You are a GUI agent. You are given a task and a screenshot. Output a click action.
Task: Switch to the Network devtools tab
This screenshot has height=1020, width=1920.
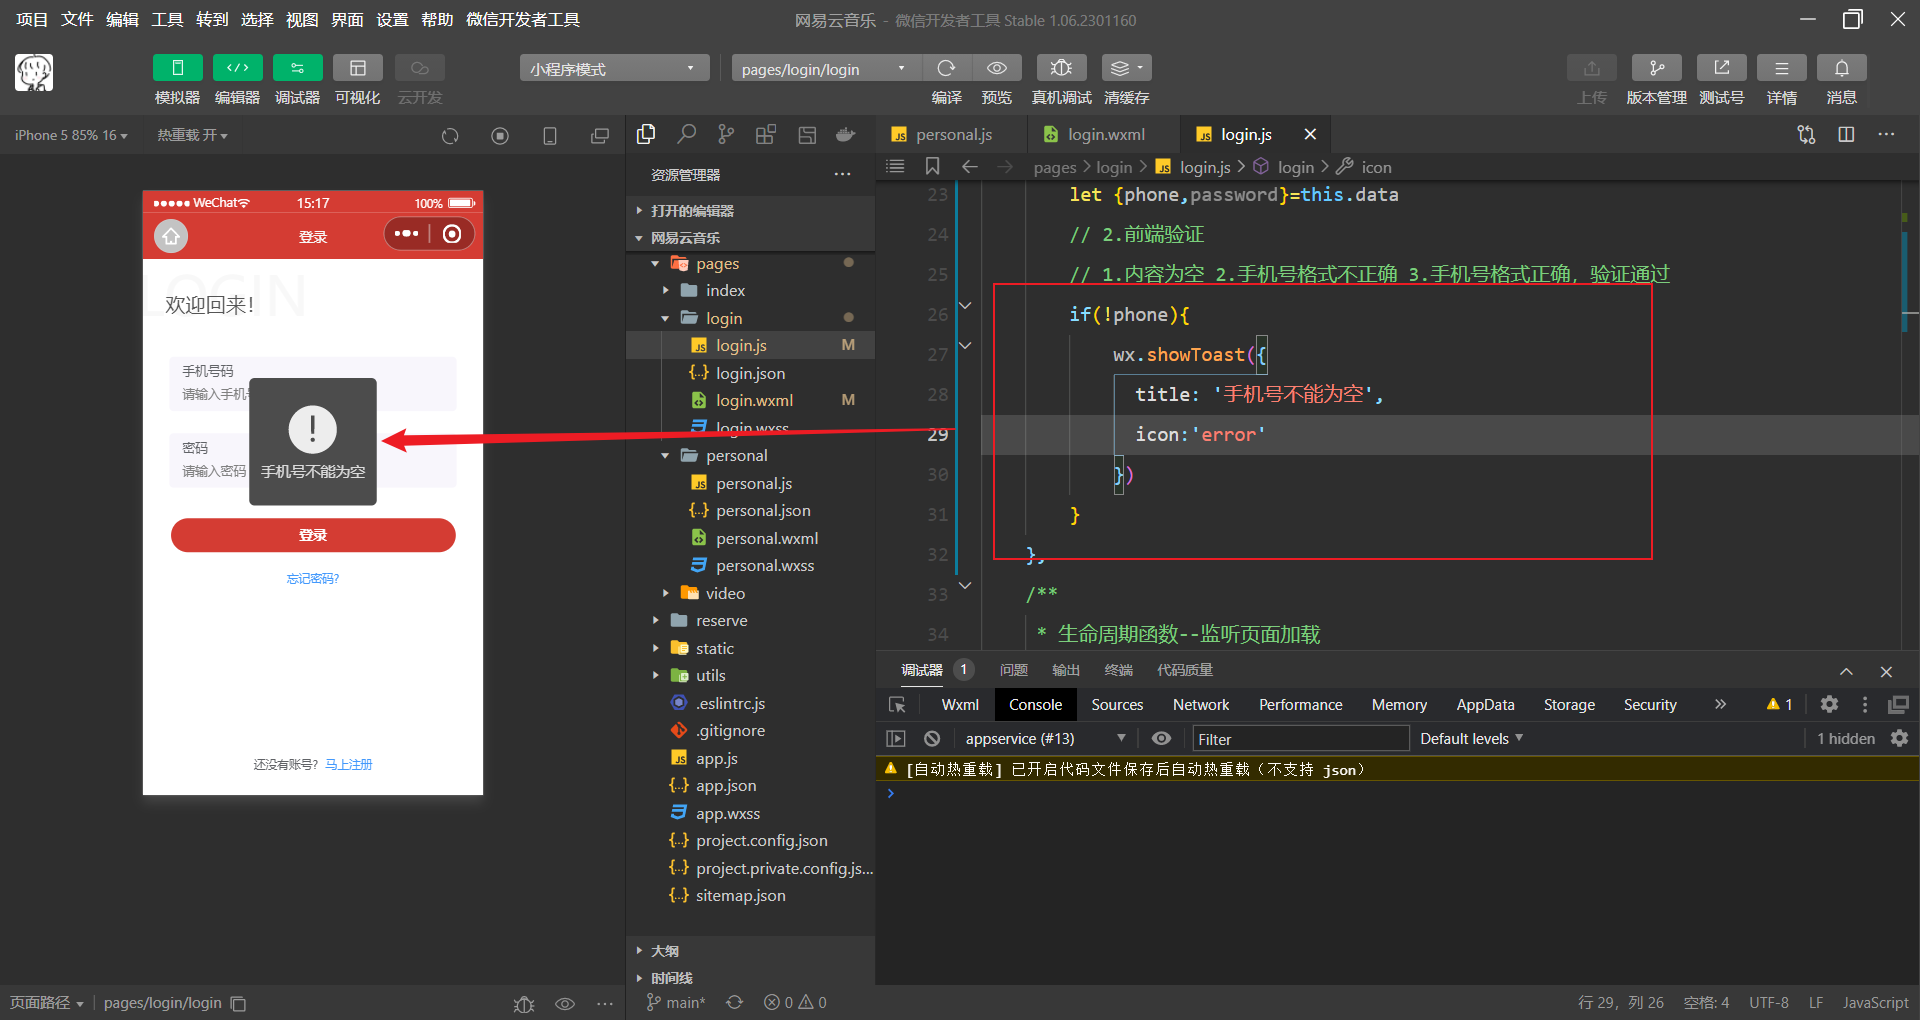(1201, 705)
